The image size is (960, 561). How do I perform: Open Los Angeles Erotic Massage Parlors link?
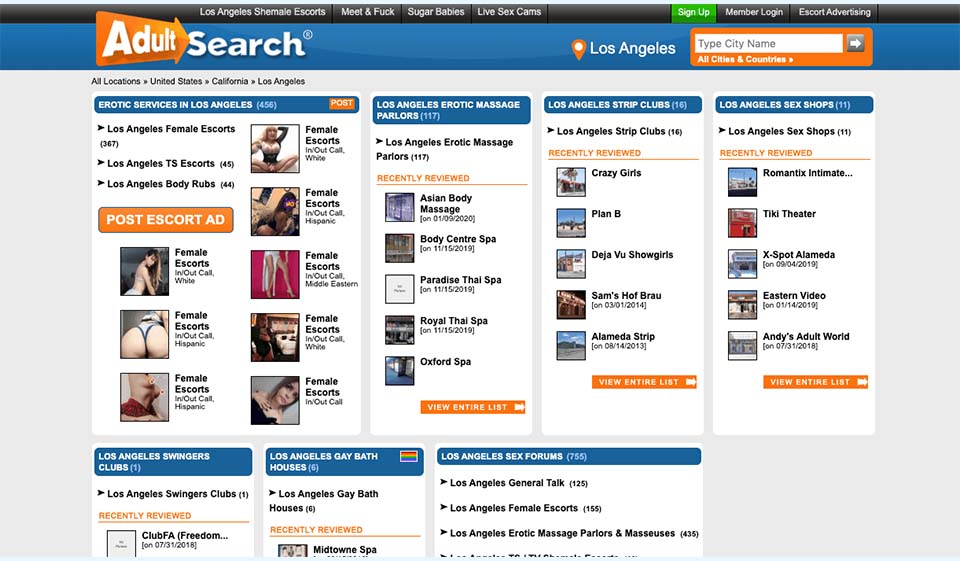[444, 149]
